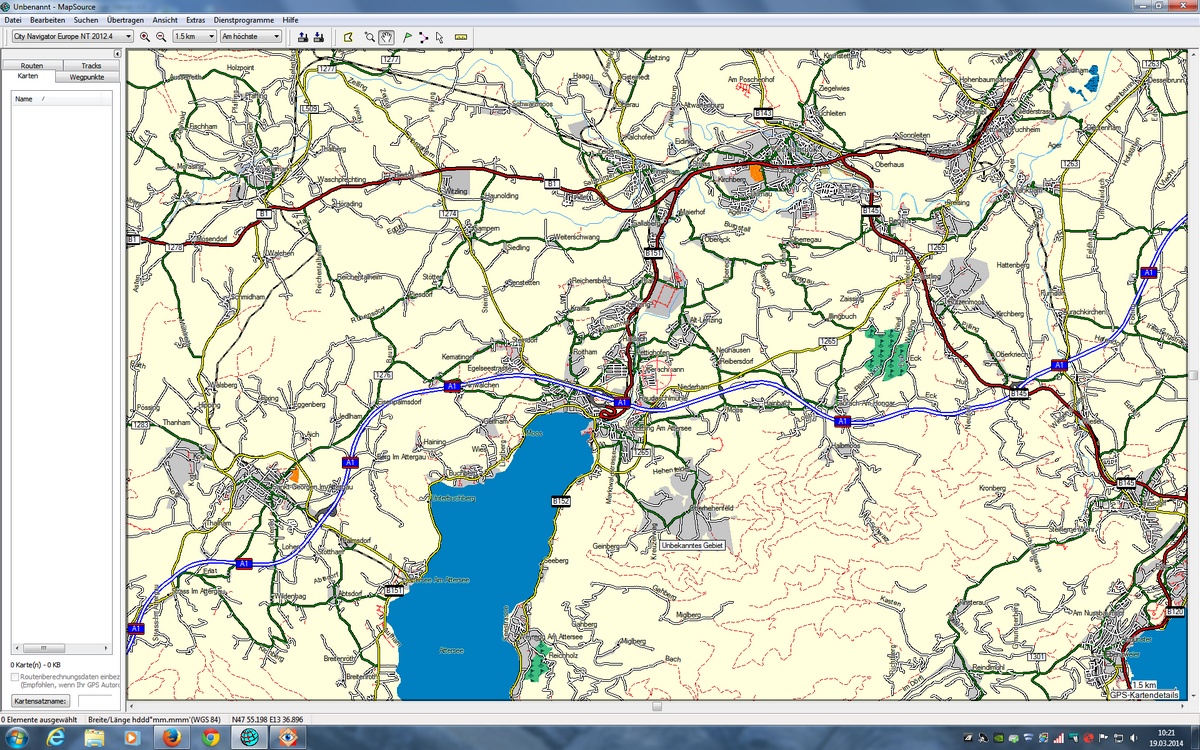Switch to the Tracks tab
1200x750 pixels.
click(91, 65)
